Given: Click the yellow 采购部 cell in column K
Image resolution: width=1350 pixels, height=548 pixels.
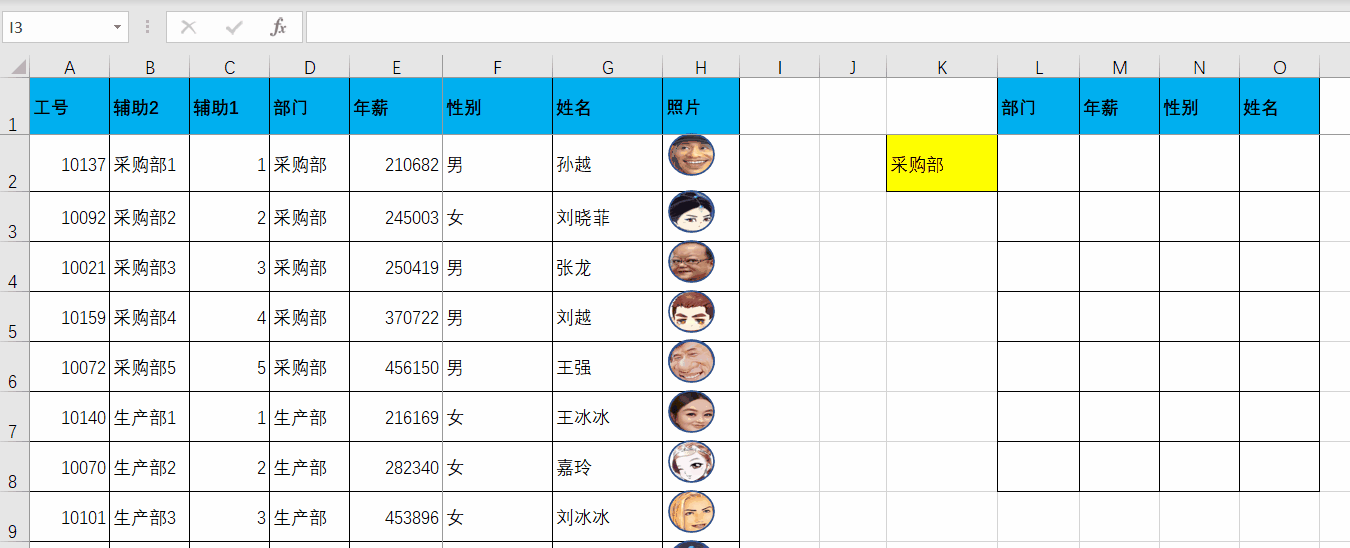Looking at the screenshot, I should pyautogui.click(x=942, y=163).
